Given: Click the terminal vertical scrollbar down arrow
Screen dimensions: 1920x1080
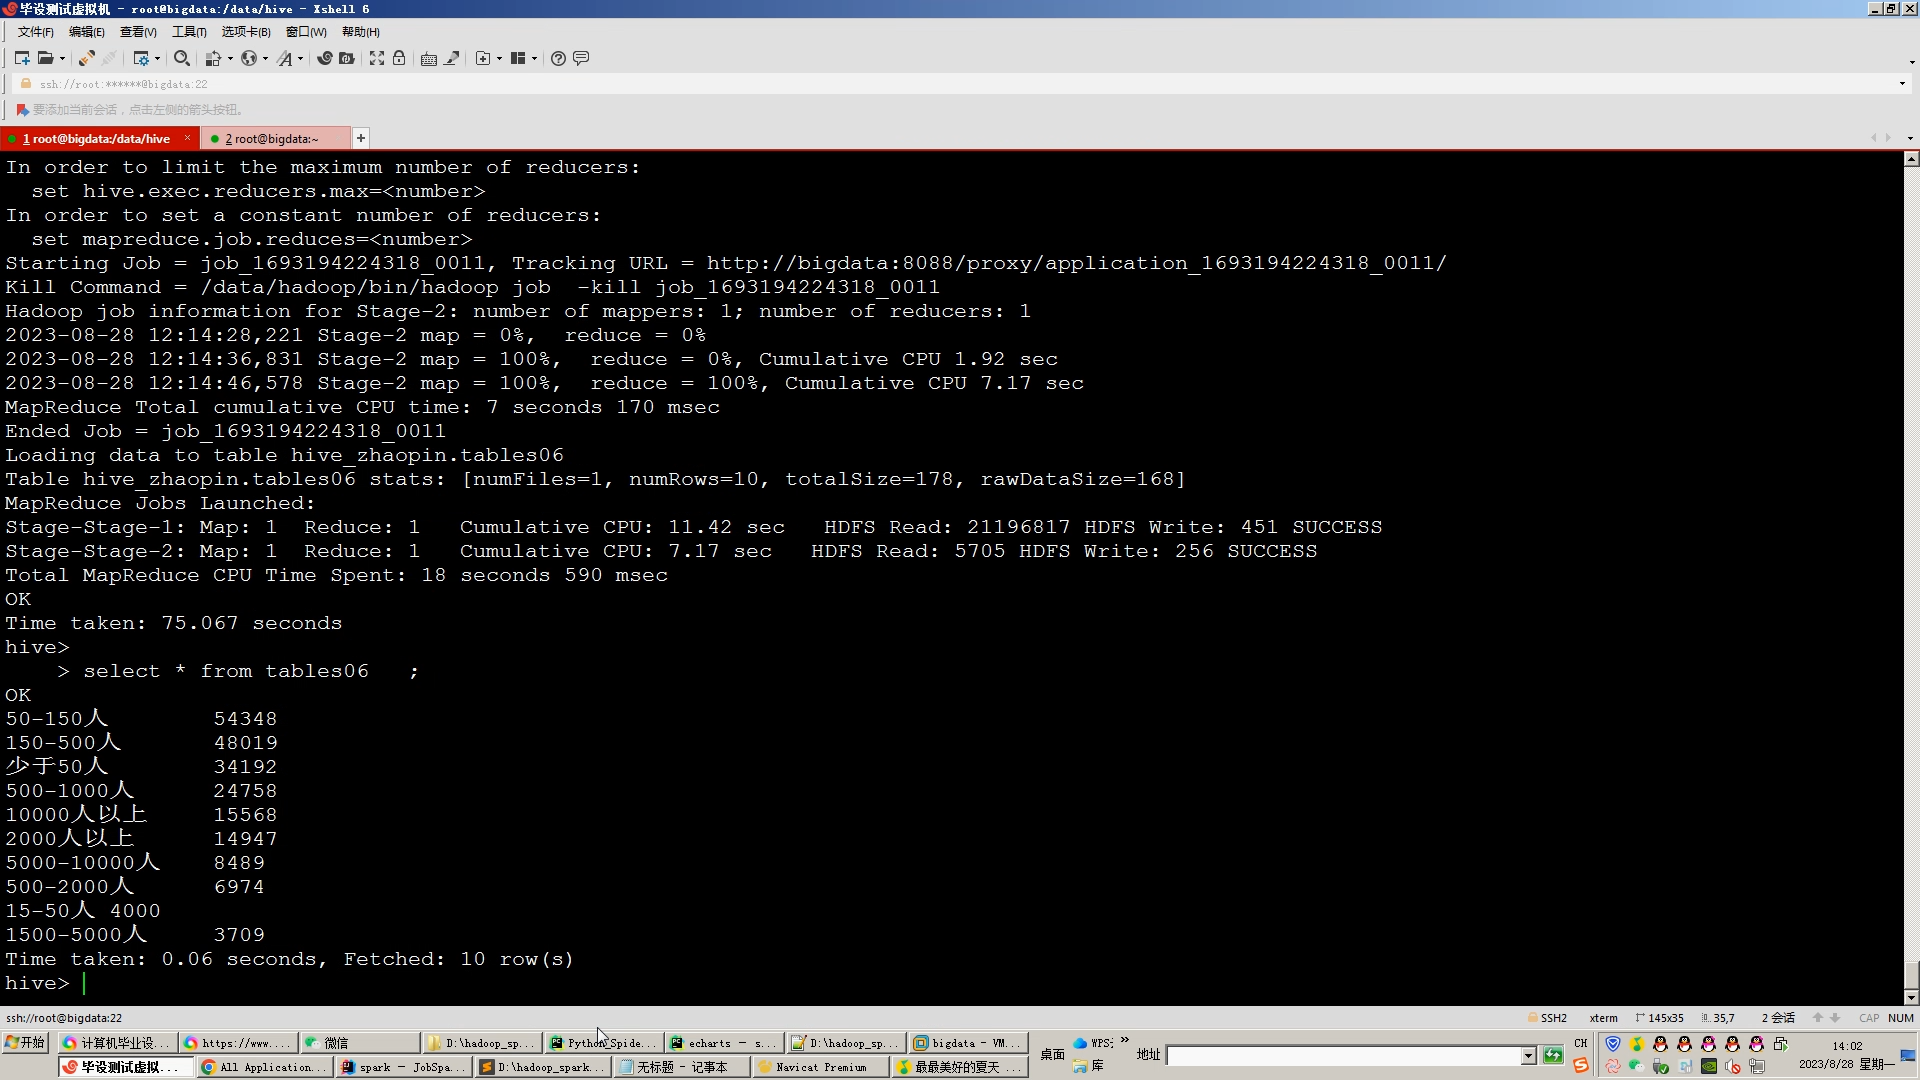Looking at the screenshot, I should coord(1911,997).
